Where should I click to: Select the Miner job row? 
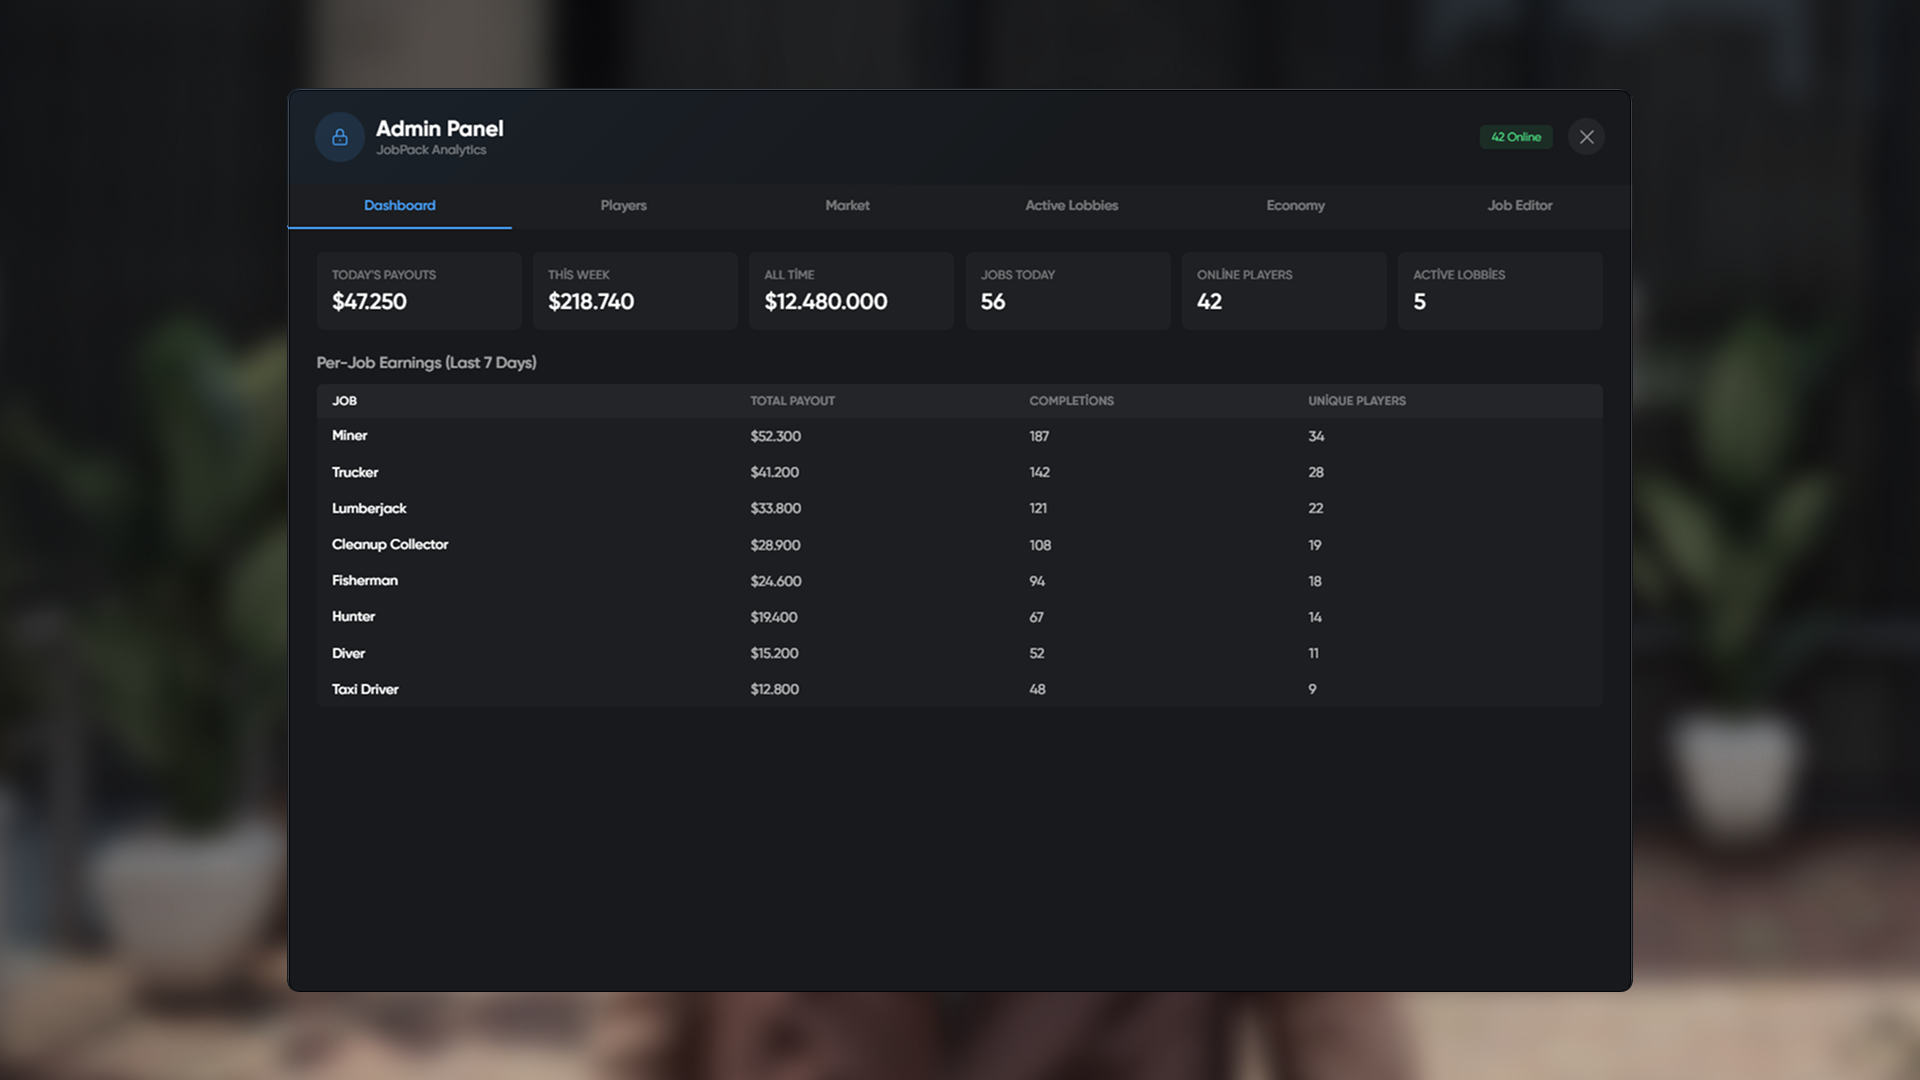click(x=700, y=436)
